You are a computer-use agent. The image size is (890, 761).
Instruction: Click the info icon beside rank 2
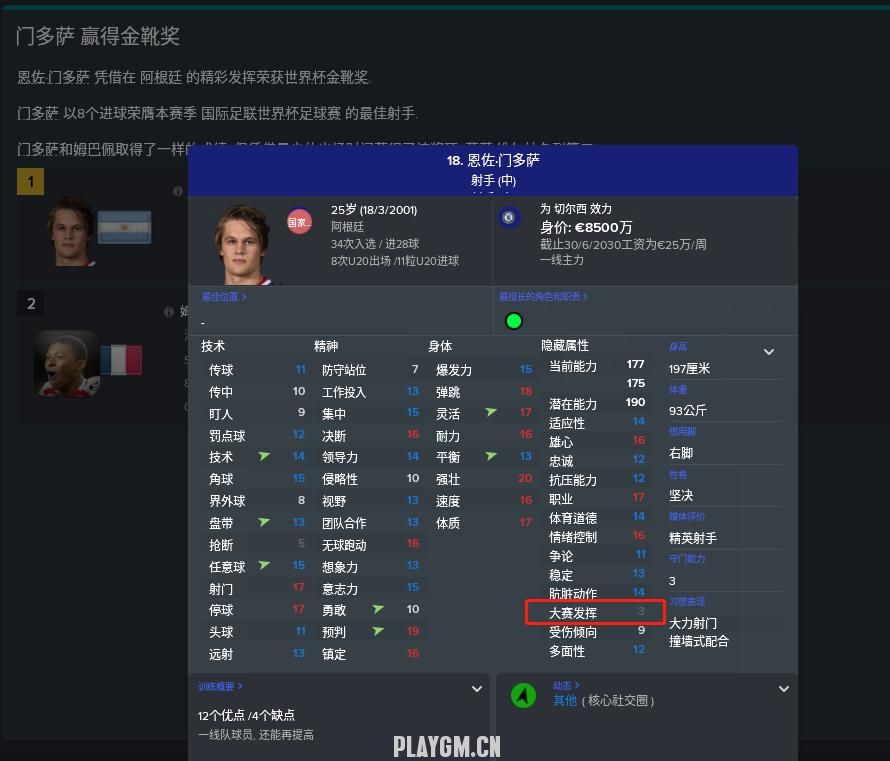tap(169, 312)
